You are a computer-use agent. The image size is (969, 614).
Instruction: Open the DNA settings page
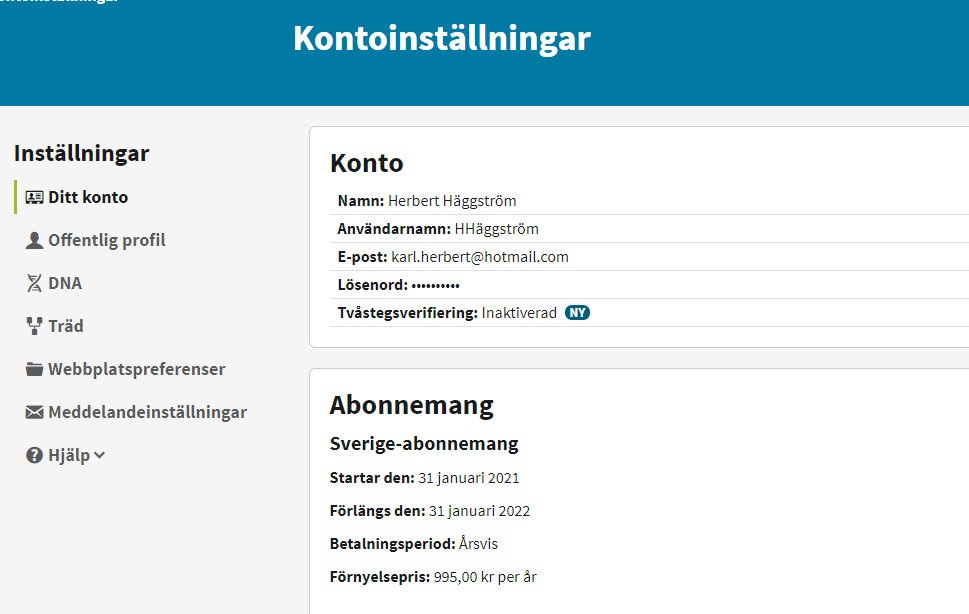pos(65,284)
